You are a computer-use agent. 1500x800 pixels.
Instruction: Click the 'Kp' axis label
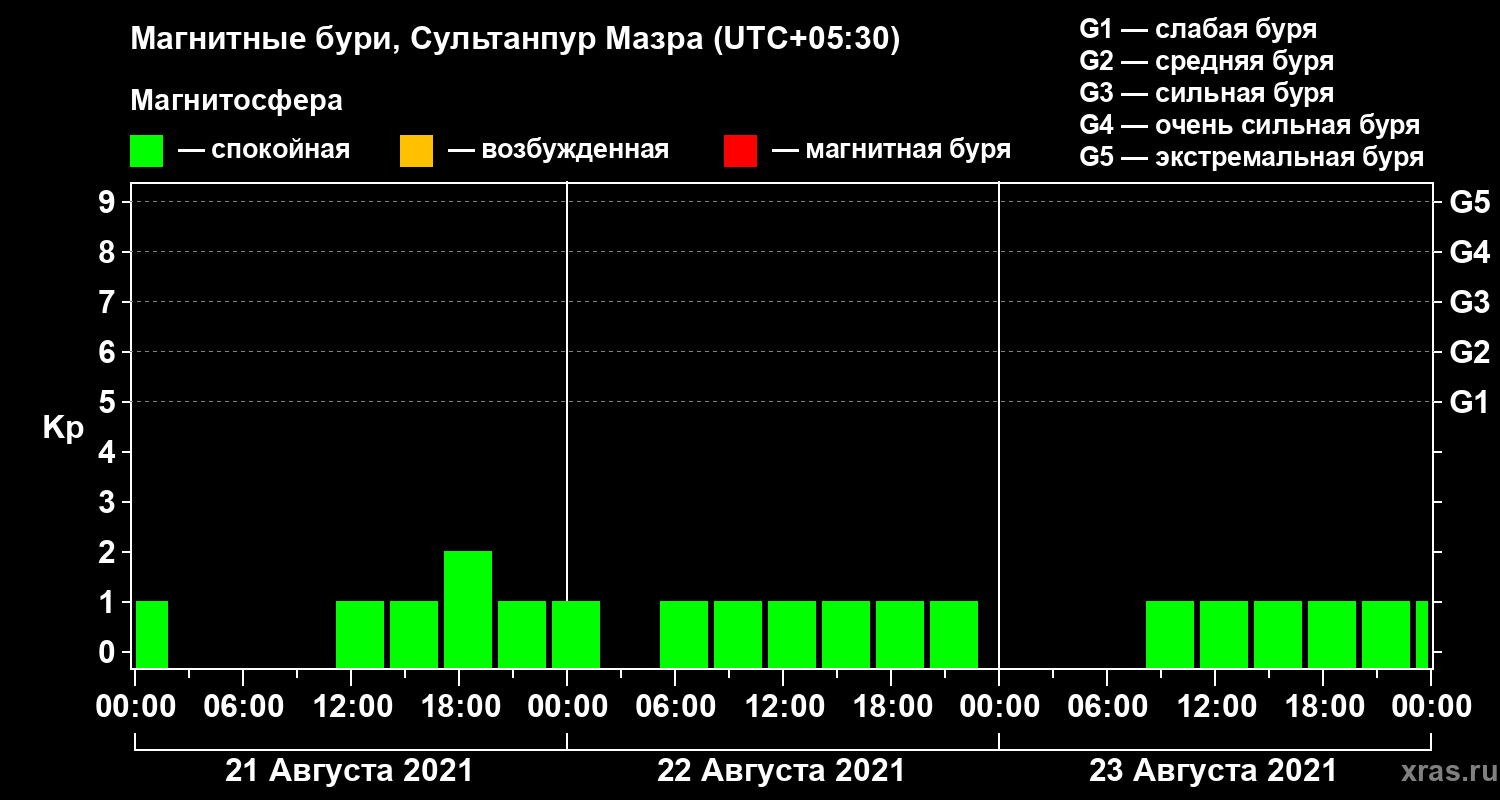click(63, 428)
